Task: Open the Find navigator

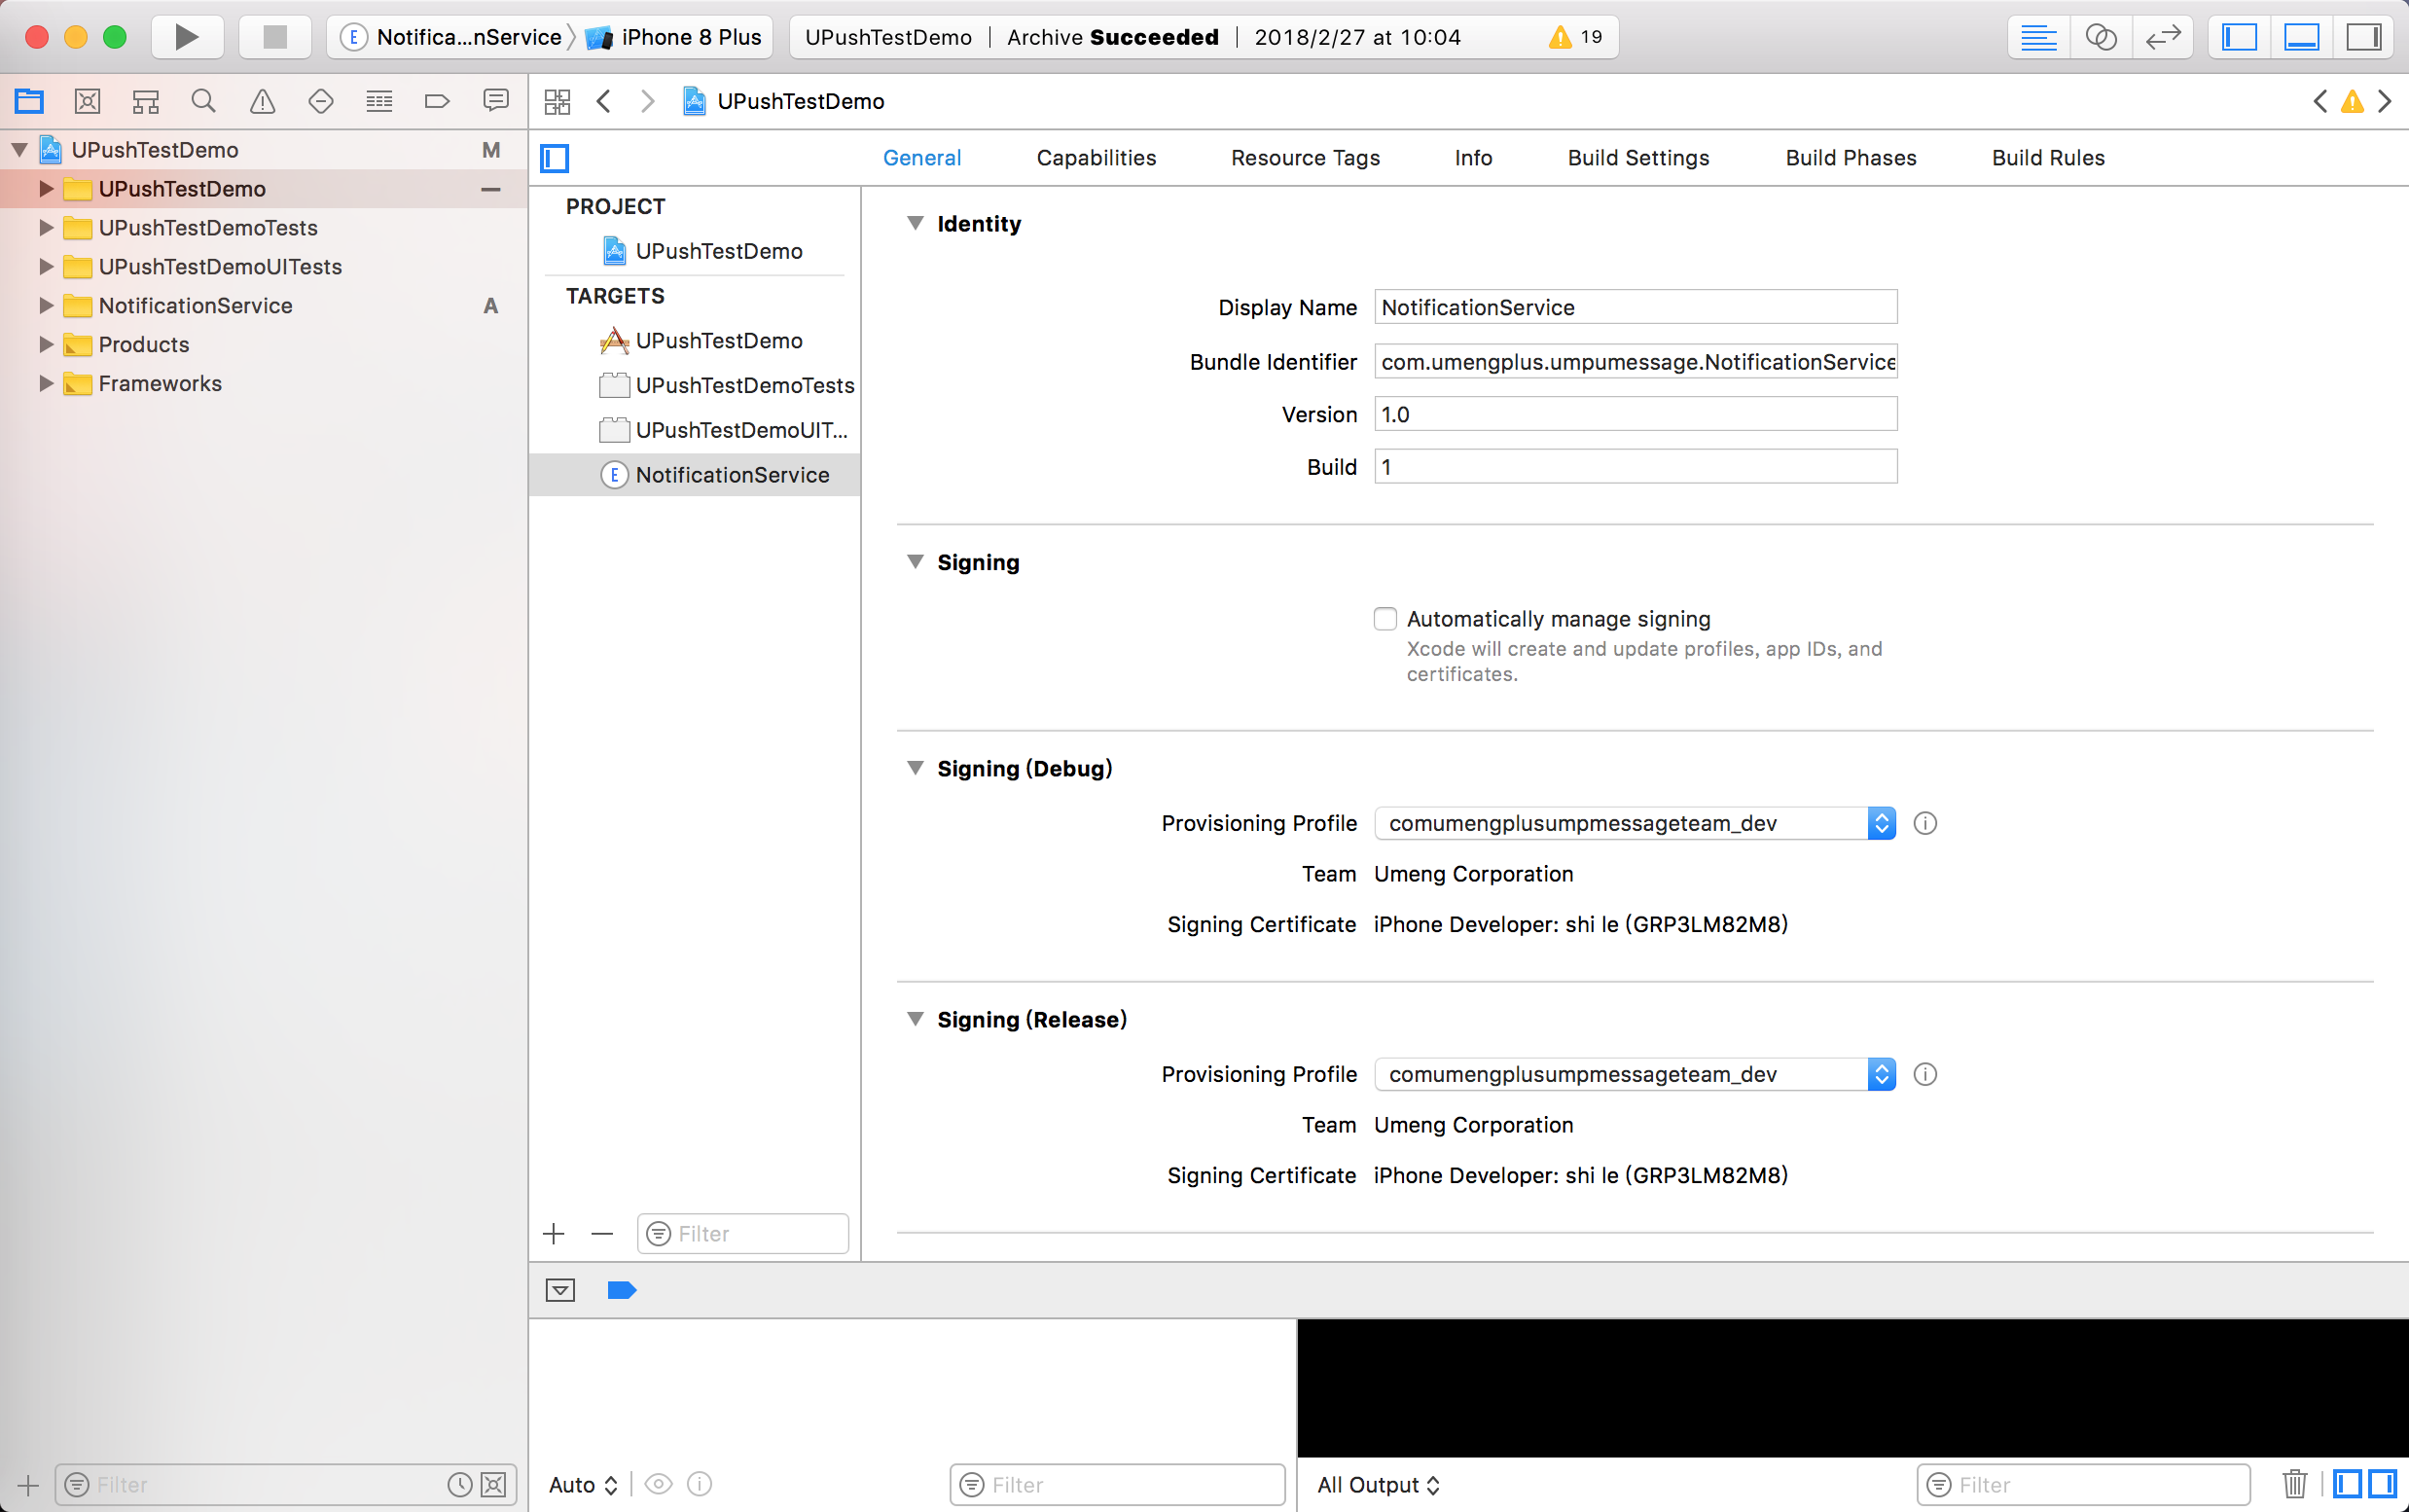Action: pyautogui.click(x=203, y=101)
